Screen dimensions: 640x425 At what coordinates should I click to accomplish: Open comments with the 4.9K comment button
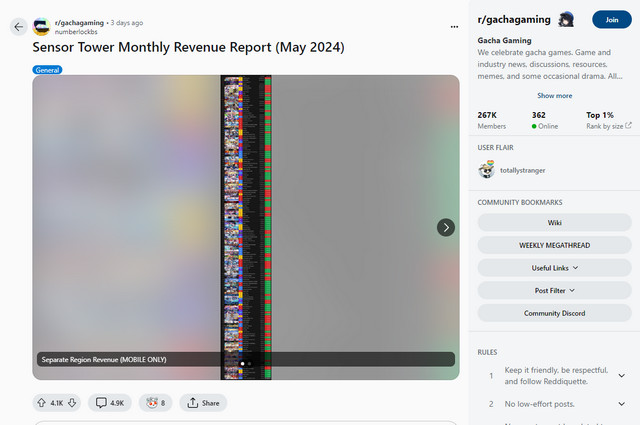[110, 403]
